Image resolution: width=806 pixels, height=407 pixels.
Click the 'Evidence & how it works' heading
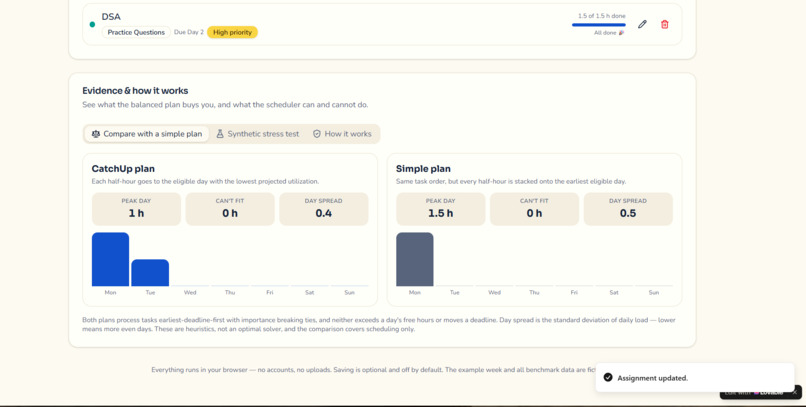[x=135, y=90]
